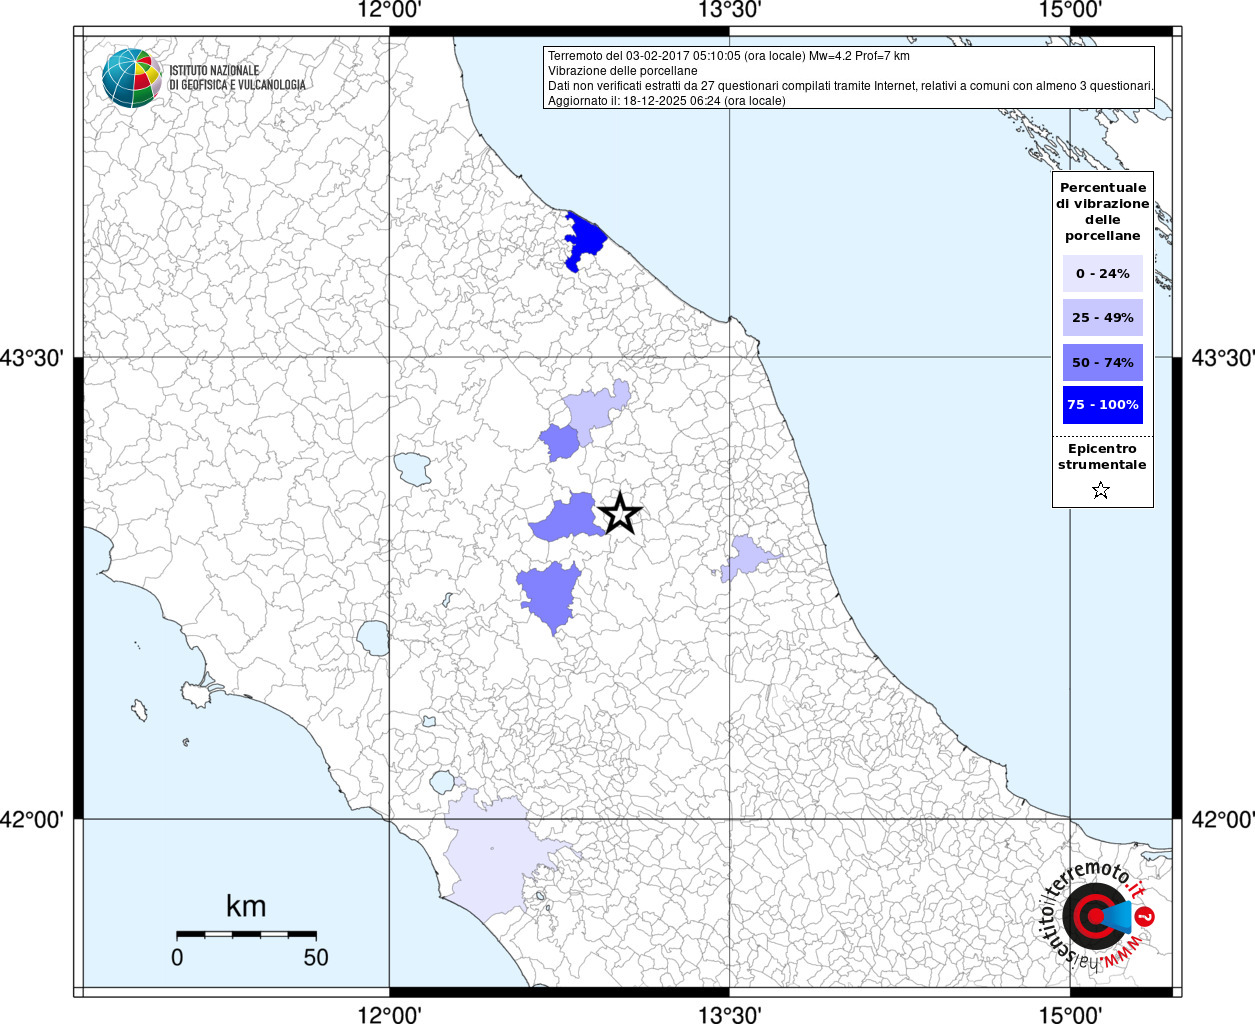Click the top '15°00'' longitude label
Screen dimensions: 1255x1024
click(1070, 10)
